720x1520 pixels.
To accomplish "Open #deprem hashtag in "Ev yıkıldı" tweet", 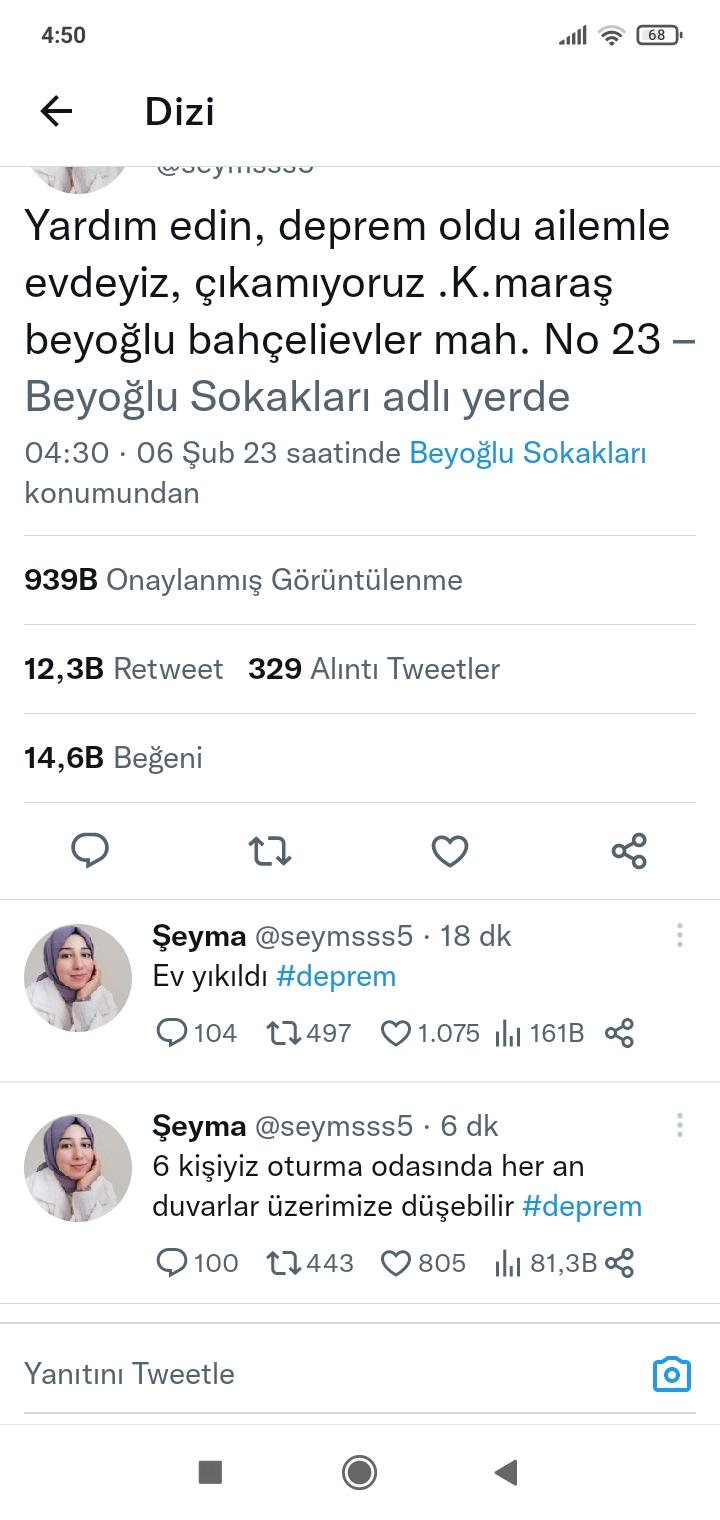I will click(x=336, y=976).
